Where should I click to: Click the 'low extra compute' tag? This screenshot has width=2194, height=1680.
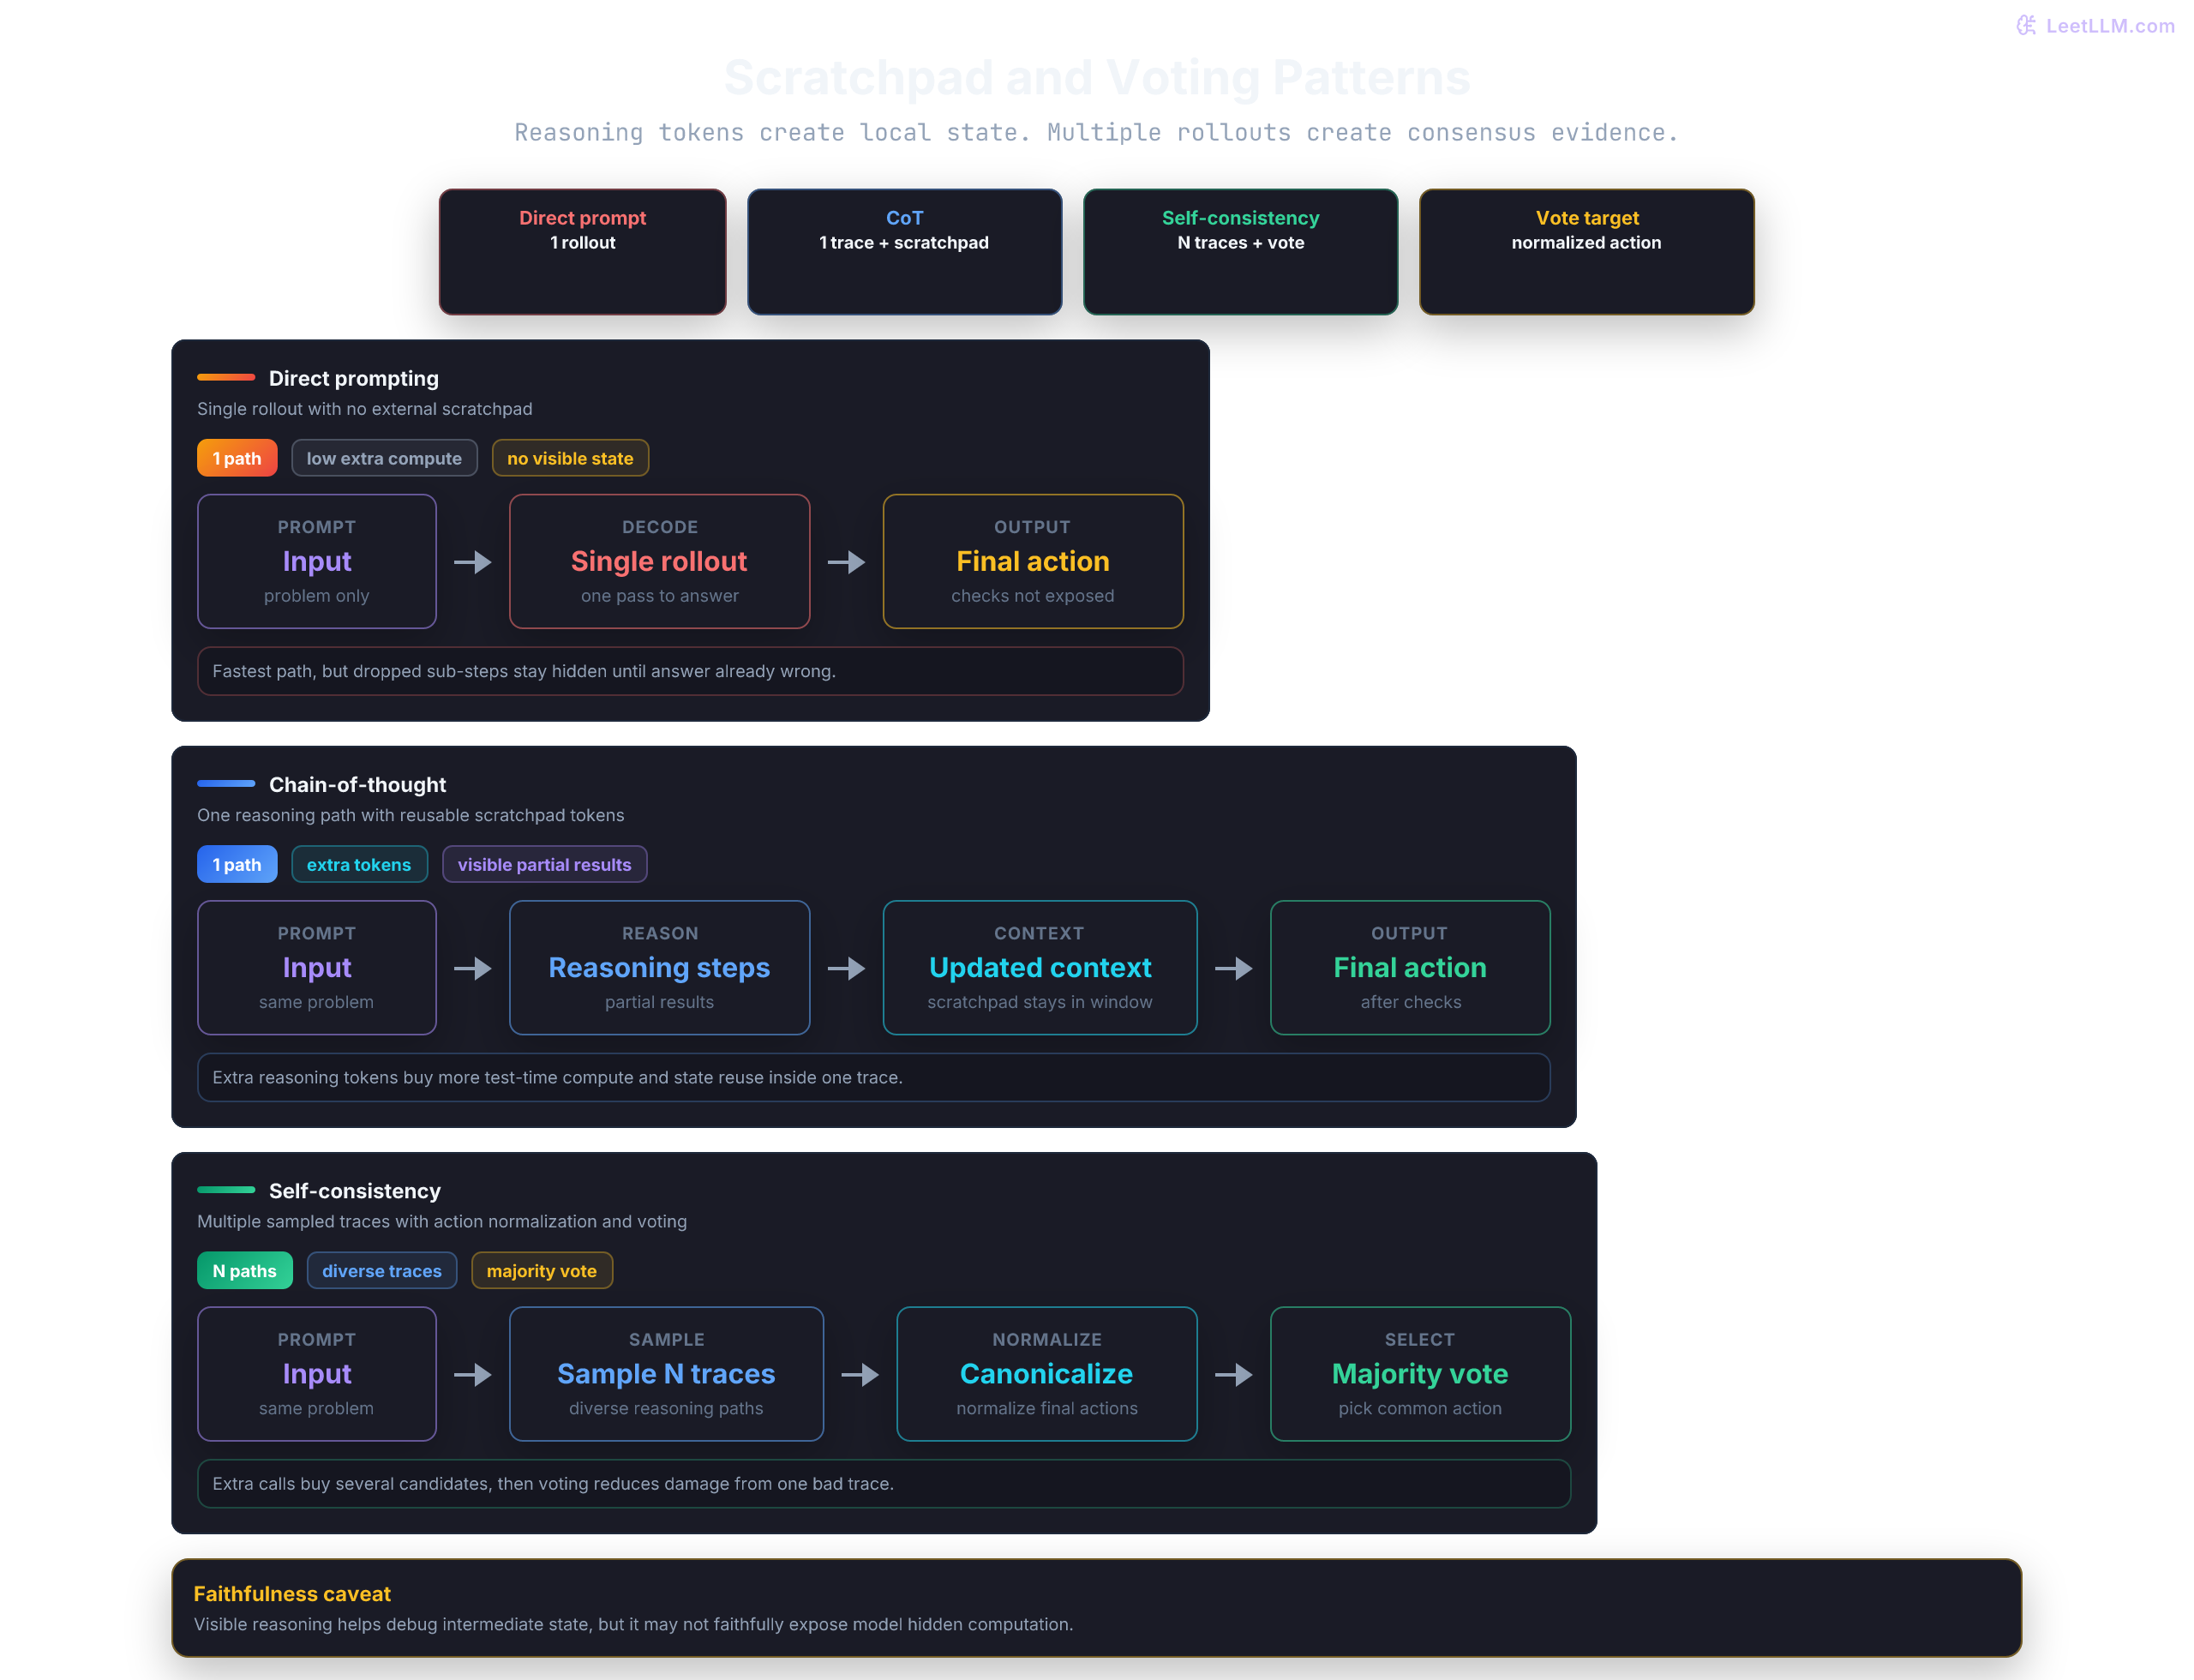pyautogui.click(x=384, y=458)
